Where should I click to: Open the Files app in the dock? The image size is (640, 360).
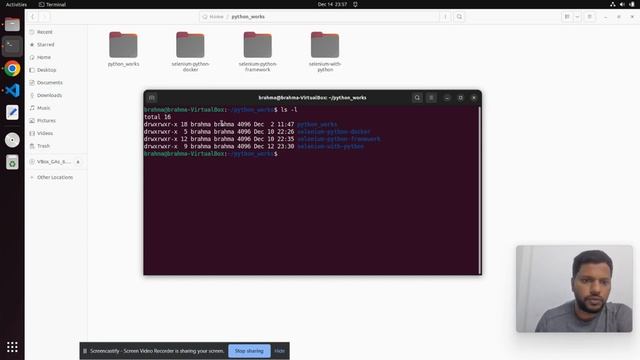click(12, 24)
